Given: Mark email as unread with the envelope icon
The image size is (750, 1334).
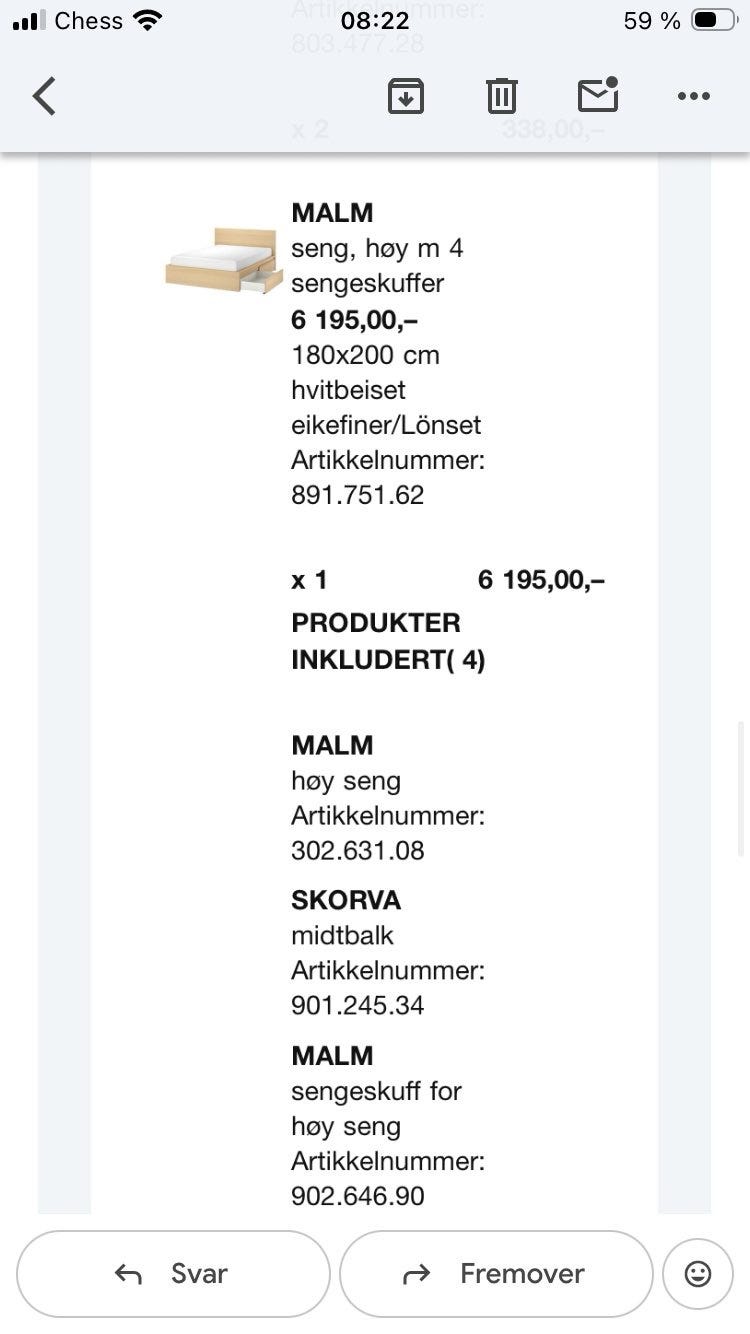Looking at the screenshot, I should (x=598, y=95).
